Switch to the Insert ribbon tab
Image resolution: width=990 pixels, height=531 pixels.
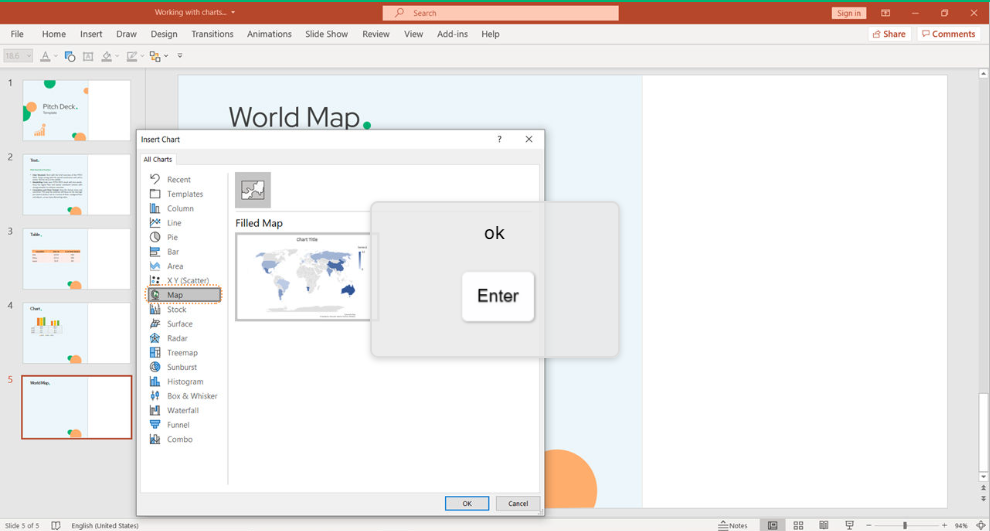91,34
